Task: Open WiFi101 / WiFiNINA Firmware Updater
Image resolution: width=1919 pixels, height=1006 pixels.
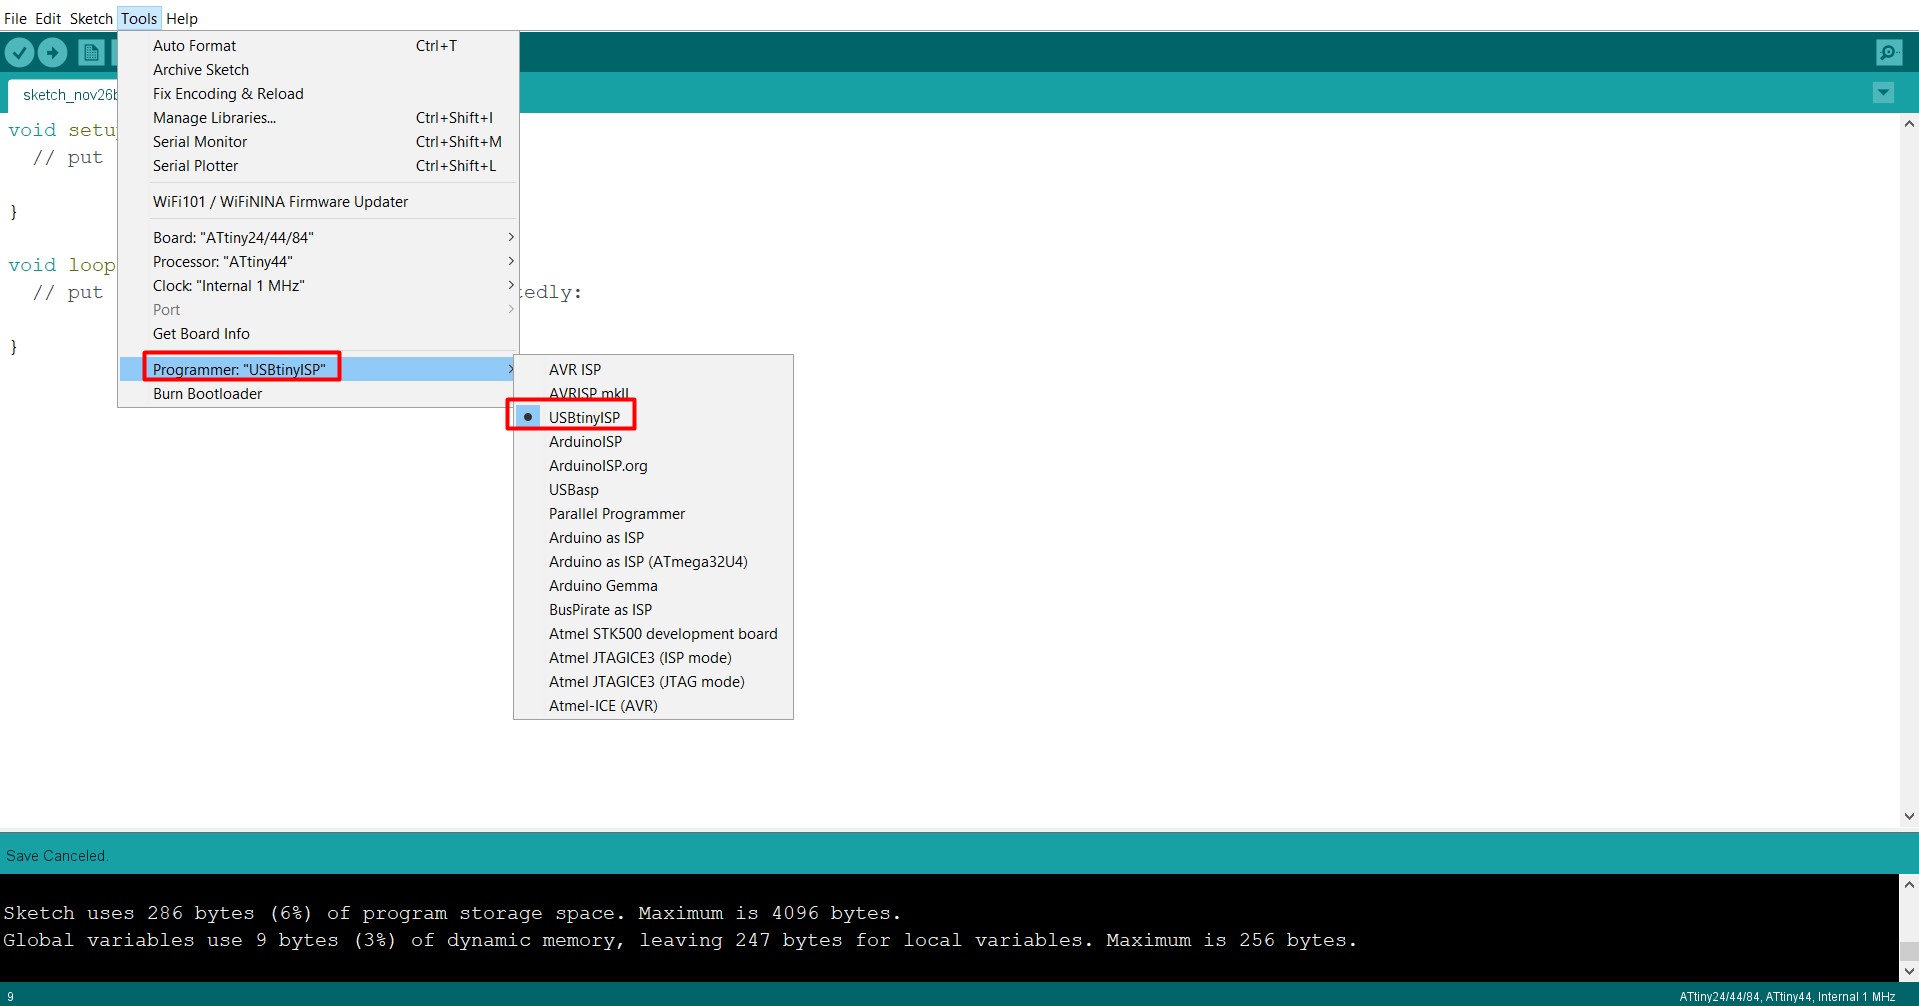Action: (x=319, y=202)
